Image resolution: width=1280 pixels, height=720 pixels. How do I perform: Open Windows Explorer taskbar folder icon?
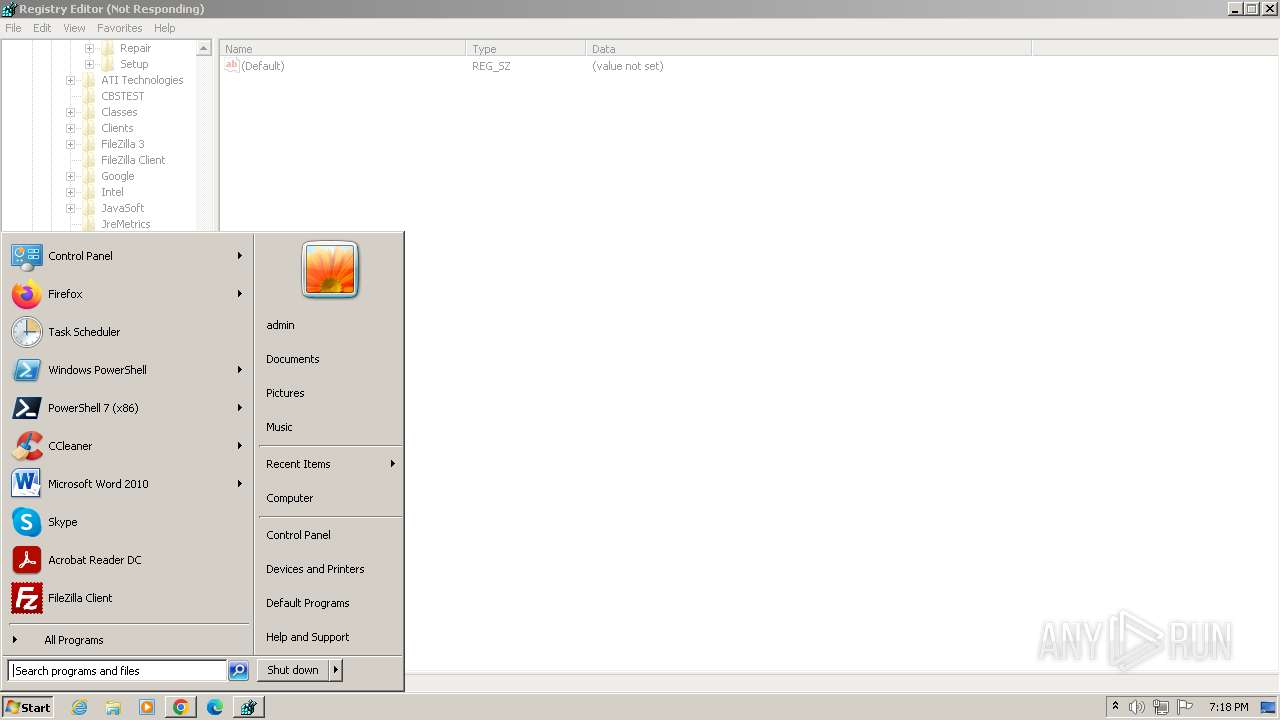click(x=113, y=707)
